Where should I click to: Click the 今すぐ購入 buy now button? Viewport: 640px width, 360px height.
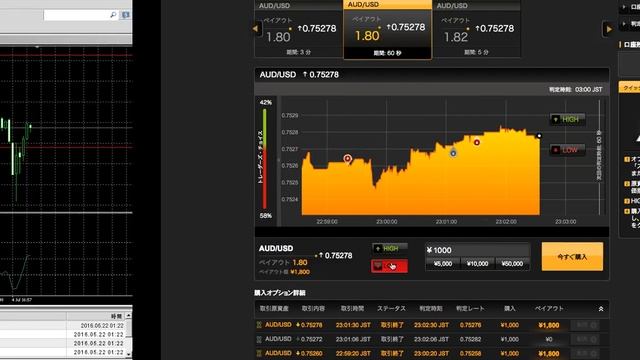(572, 256)
